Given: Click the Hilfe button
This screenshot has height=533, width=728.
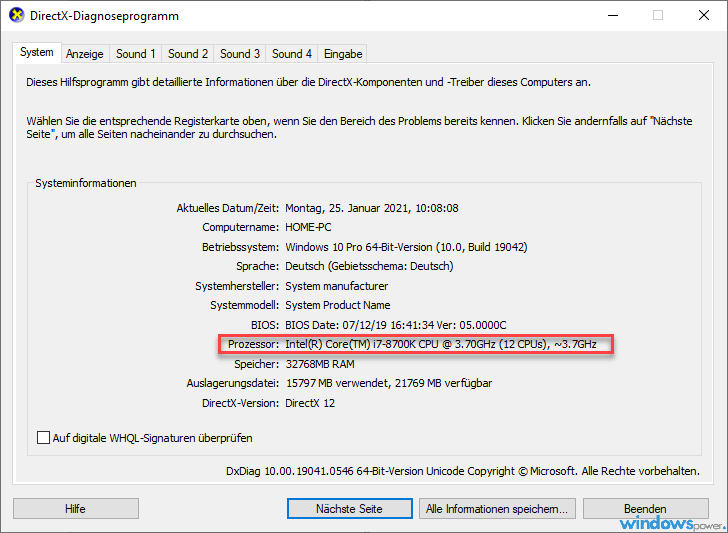Looking at the screenshot, I should coord(76,509).
